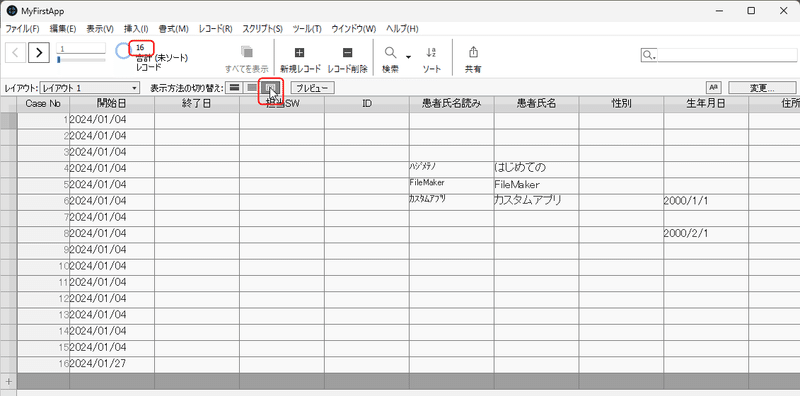Open the ファイル(F) menu
This screenshot has height=396, width=800.
22,29
